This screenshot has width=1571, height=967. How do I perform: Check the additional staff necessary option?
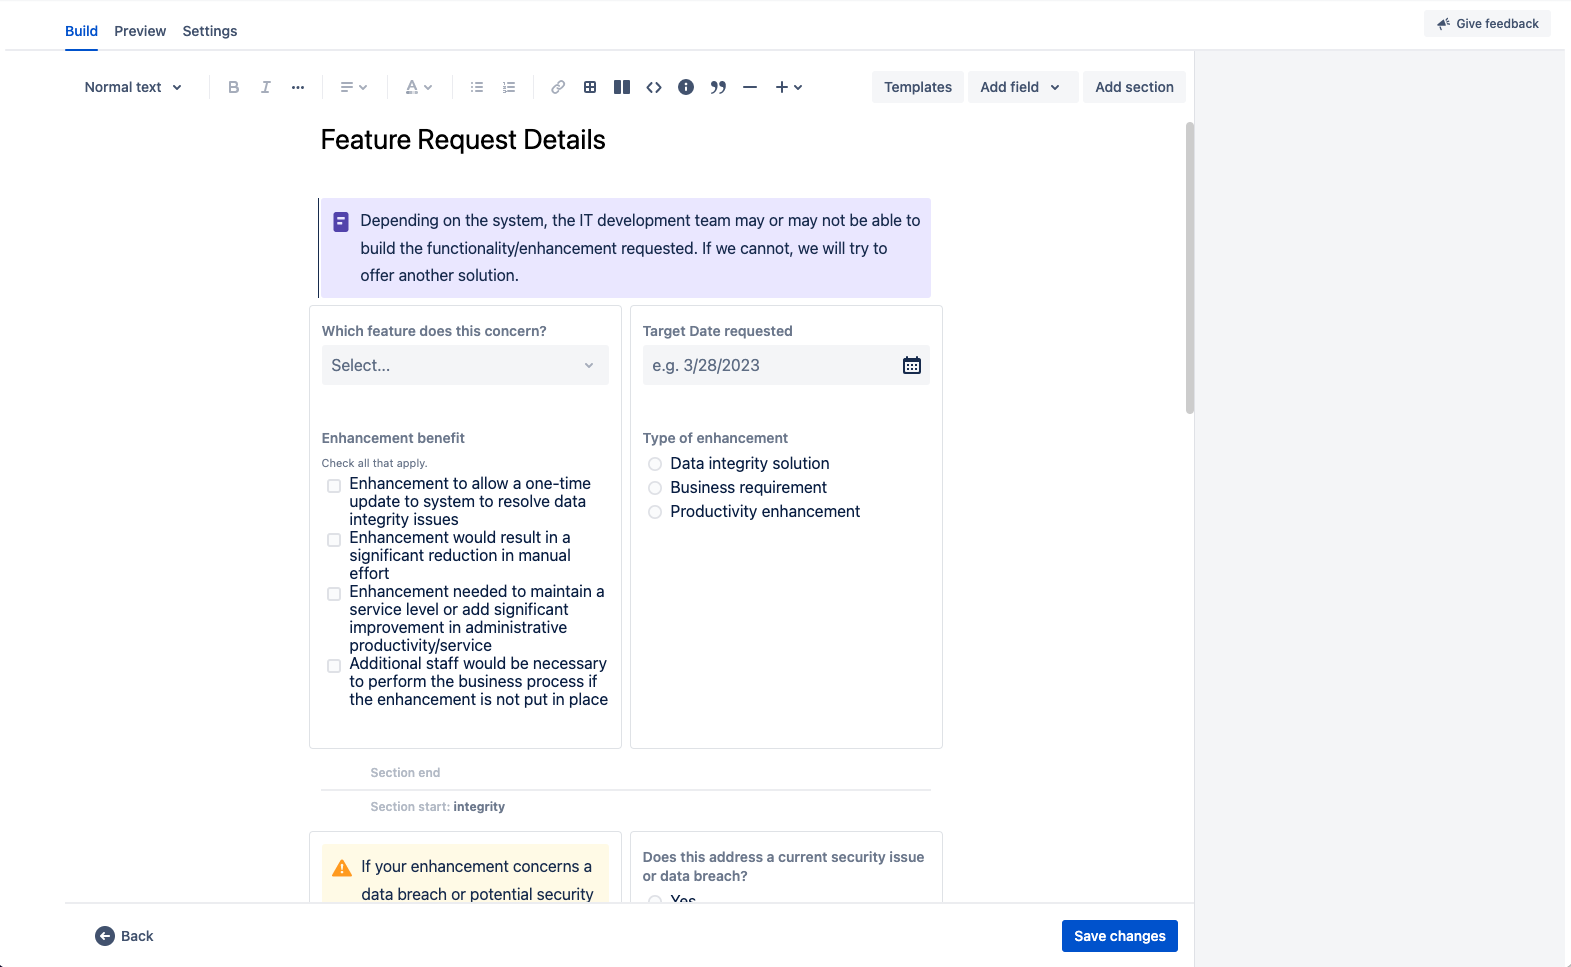(x=334, y=666)
